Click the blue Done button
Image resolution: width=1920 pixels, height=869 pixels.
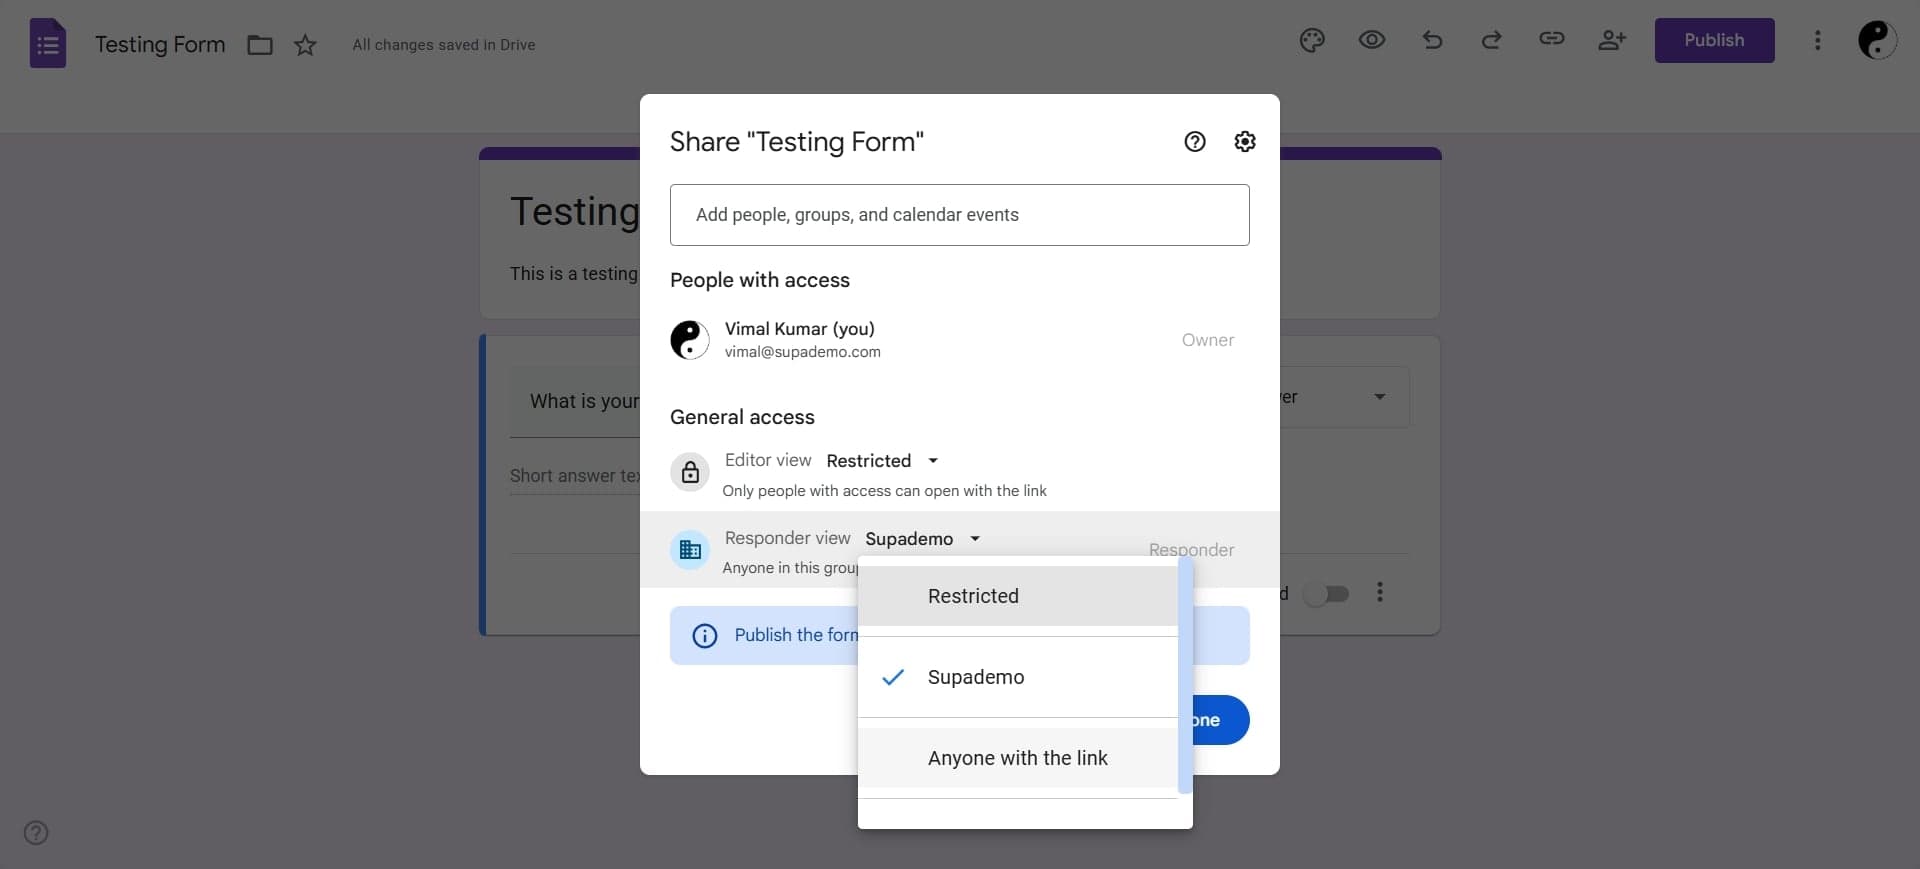tap(1220, 720)
